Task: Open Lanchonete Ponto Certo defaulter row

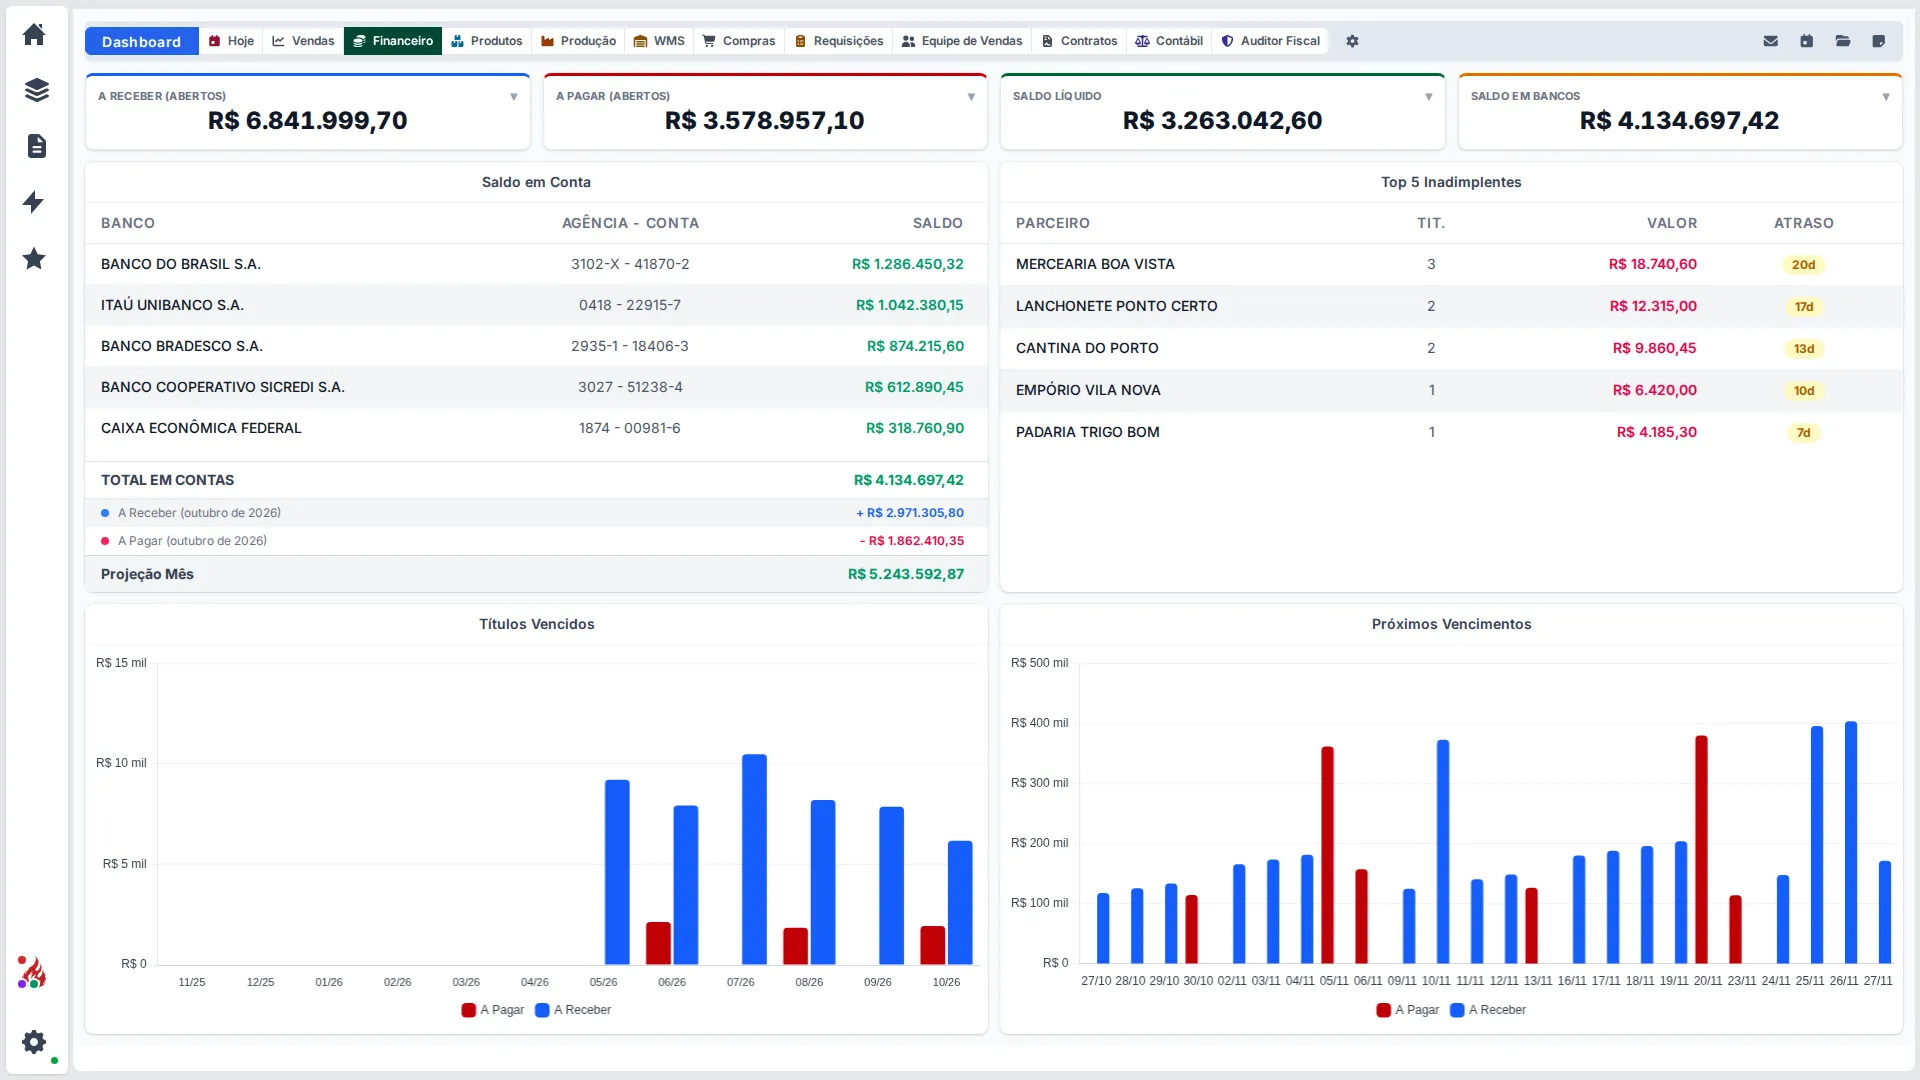Action: point(1451,306)
